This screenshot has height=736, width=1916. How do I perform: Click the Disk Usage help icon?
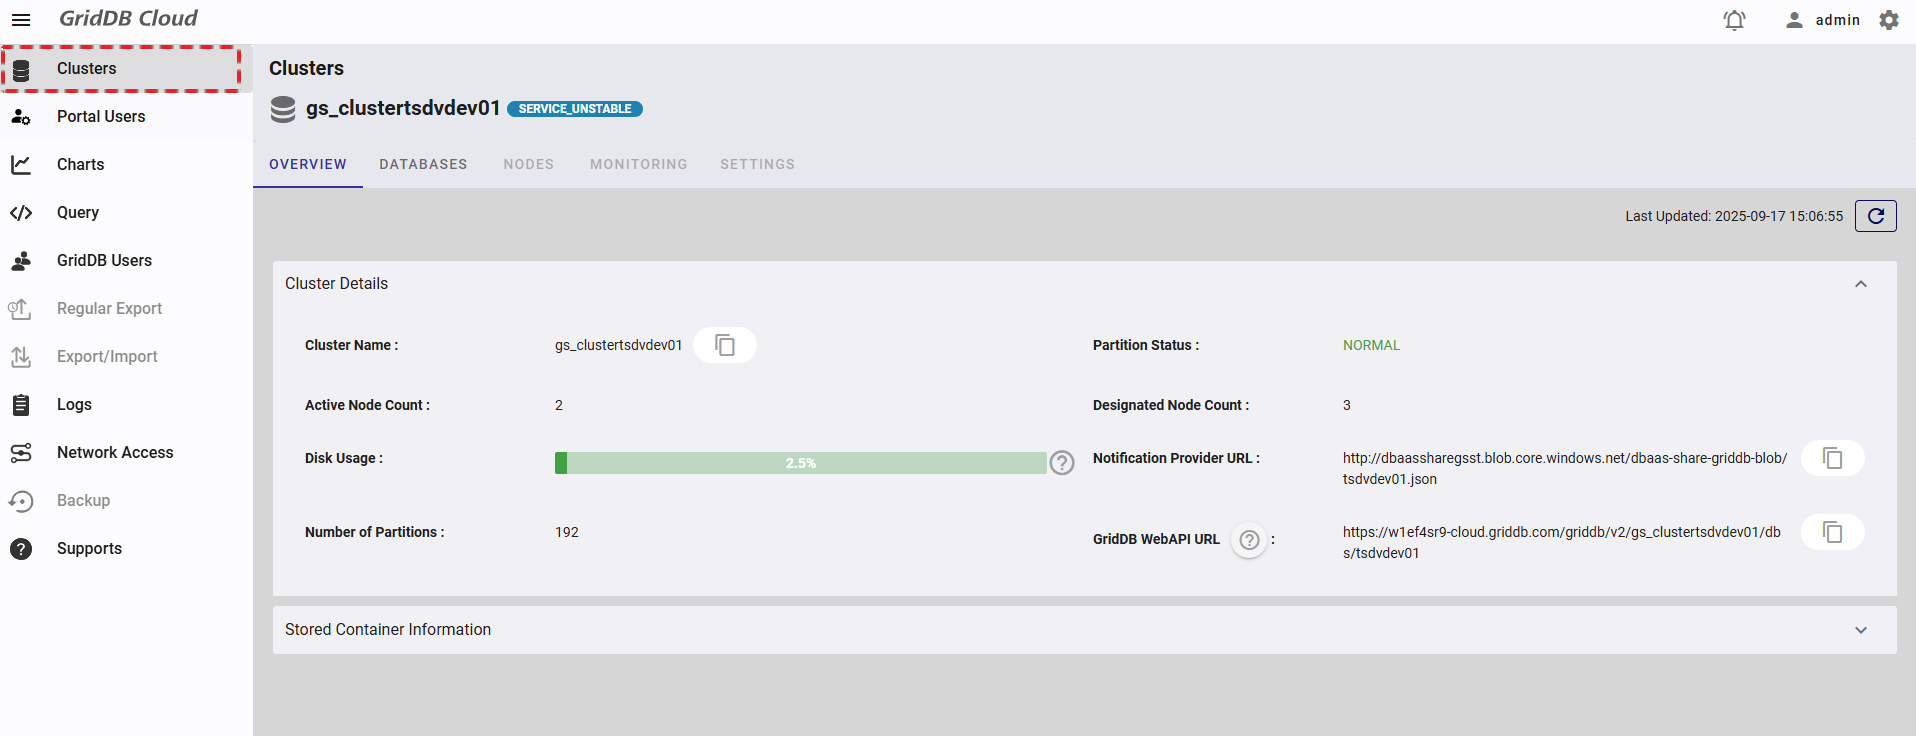[1062, 463]
